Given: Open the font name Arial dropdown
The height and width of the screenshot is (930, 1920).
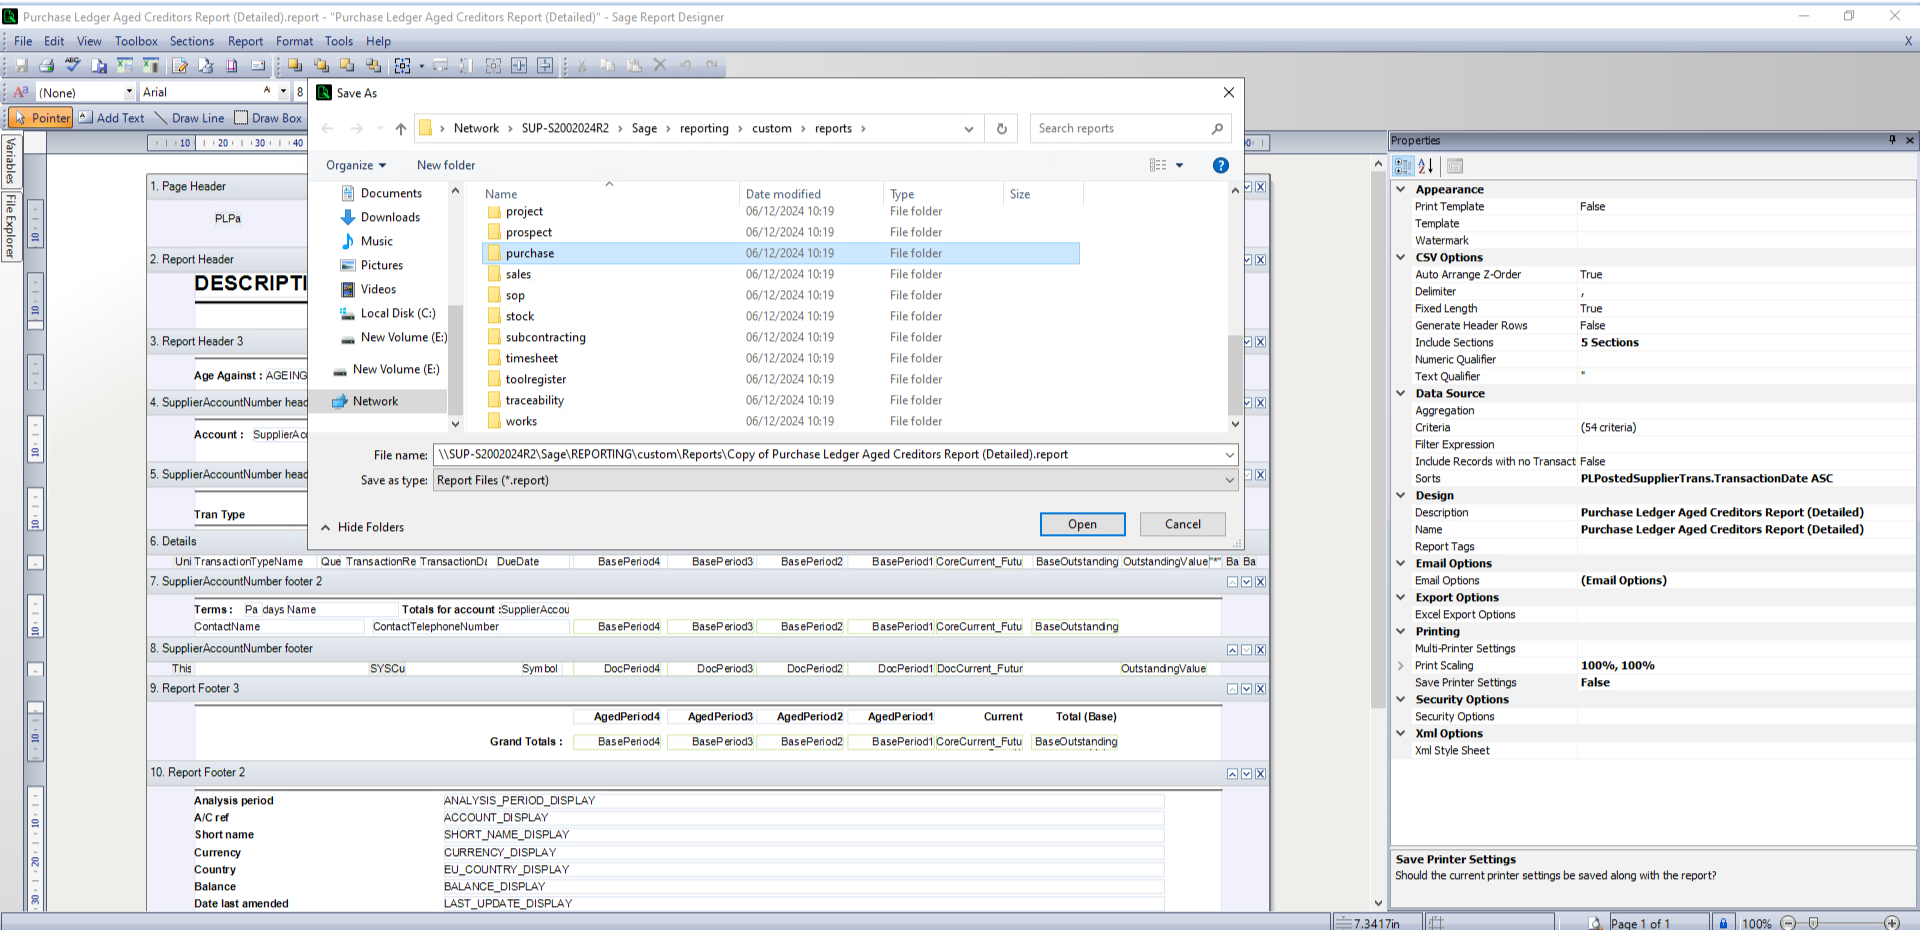Looking at the screenshot, I should [x=284, y=92].
